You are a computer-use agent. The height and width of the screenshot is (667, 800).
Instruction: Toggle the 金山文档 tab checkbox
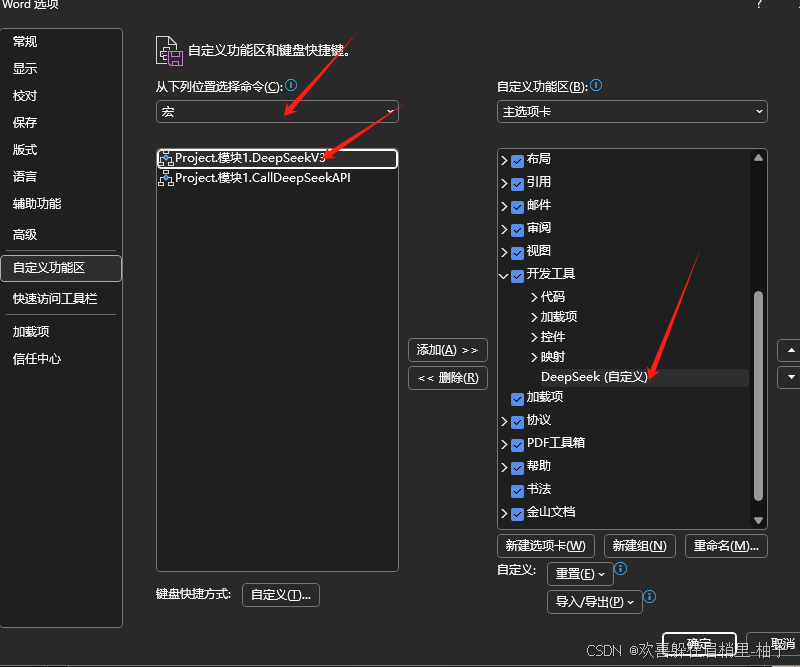tap(517, 514)
